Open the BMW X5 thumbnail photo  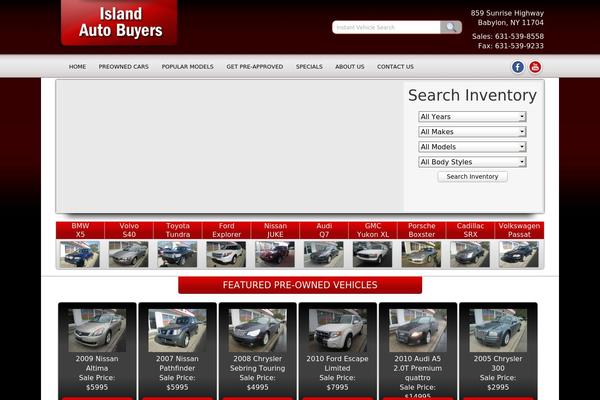[80, 254]
